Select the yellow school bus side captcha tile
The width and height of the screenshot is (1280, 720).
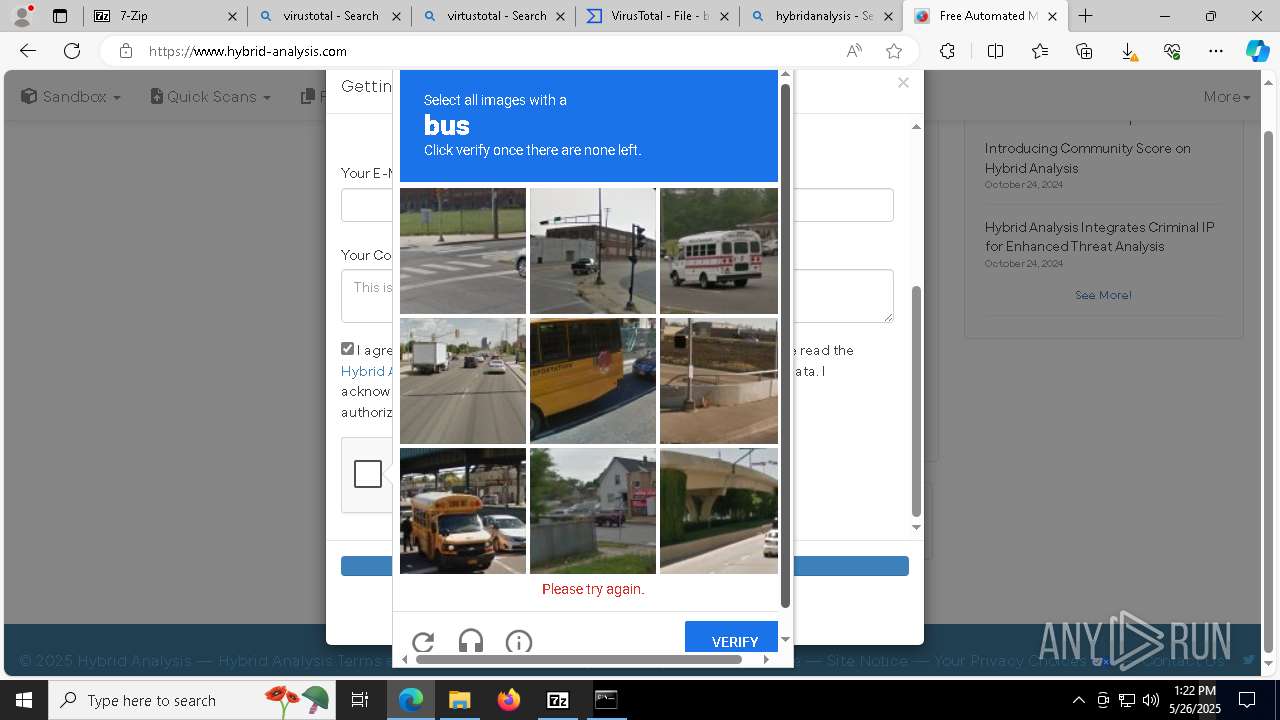point(593,381)
